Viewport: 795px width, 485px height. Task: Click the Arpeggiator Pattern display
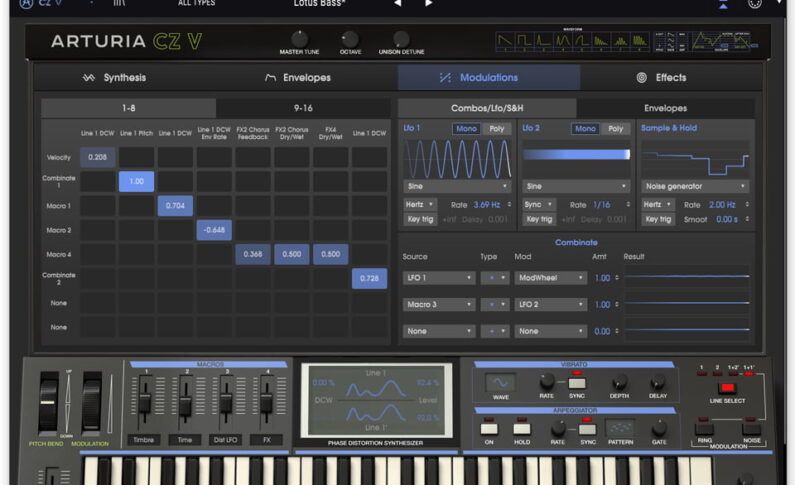coord(620,428)
